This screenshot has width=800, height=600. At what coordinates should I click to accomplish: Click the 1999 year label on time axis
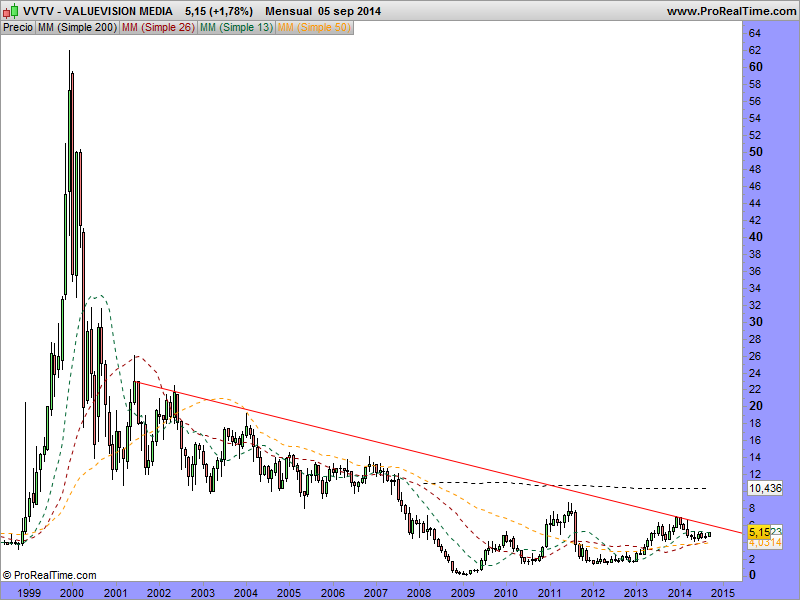point(29,593)
